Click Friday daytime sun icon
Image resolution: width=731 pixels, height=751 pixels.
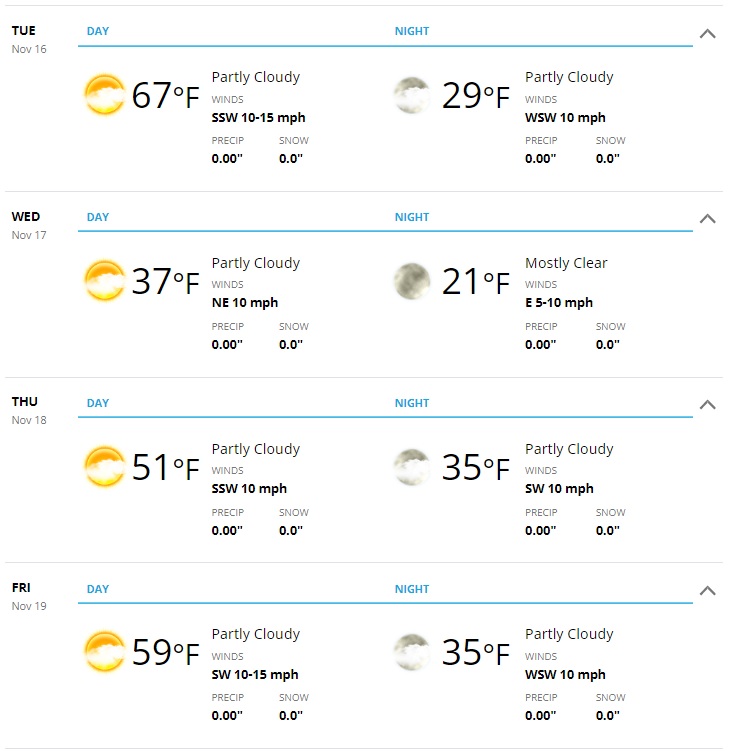pyautogui.click(x=104, y=651)
